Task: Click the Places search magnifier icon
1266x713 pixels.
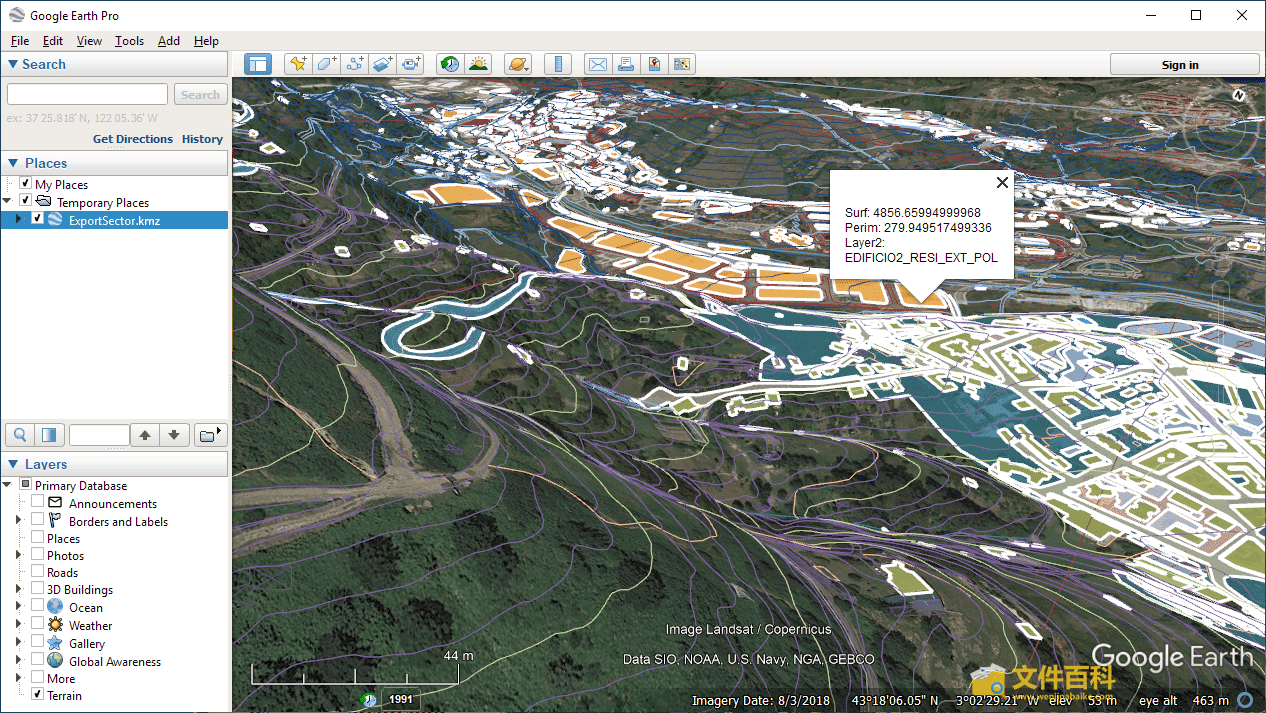Action: (19, 435)
